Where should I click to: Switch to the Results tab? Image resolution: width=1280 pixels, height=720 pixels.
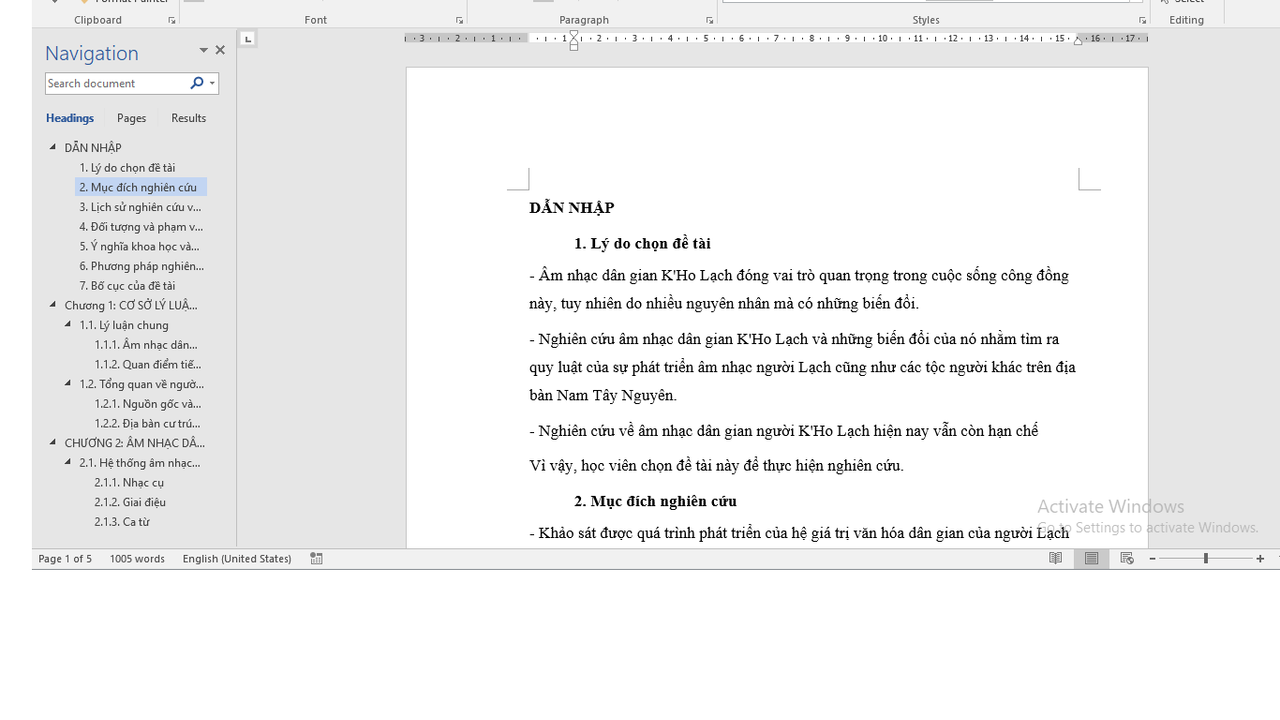pos(188,118)
